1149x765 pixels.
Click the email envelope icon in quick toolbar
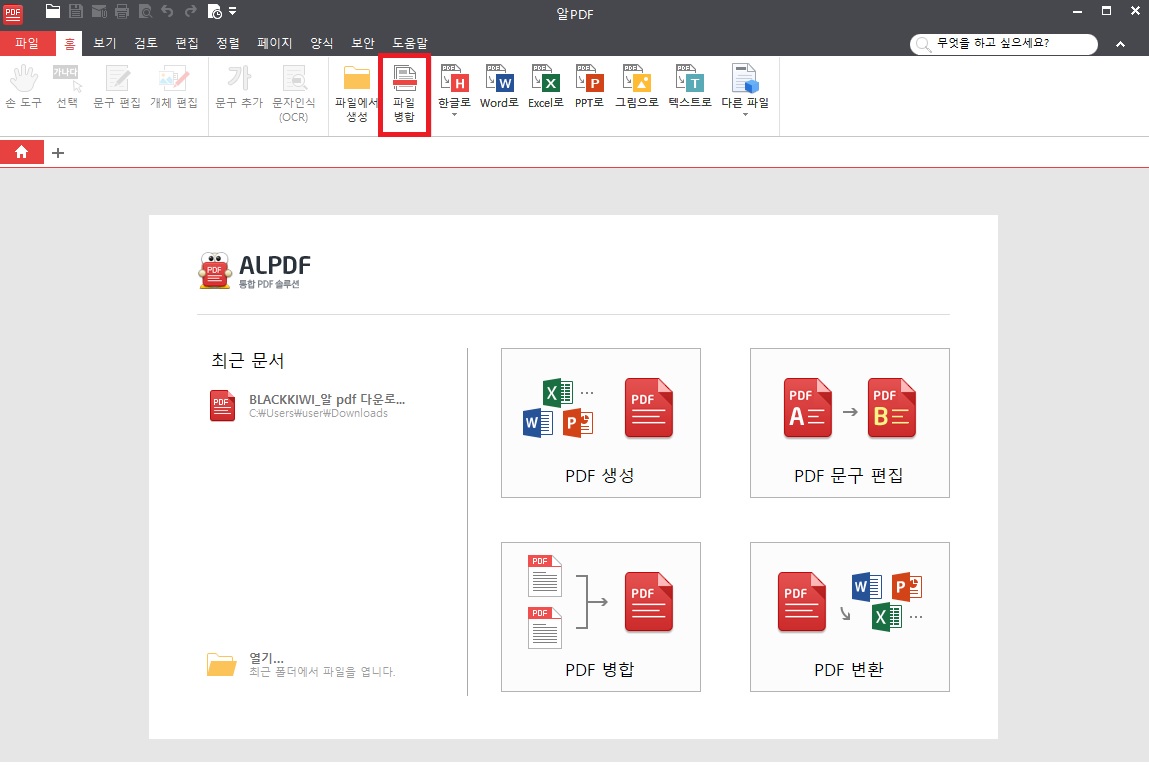click(x=99, y=11)
